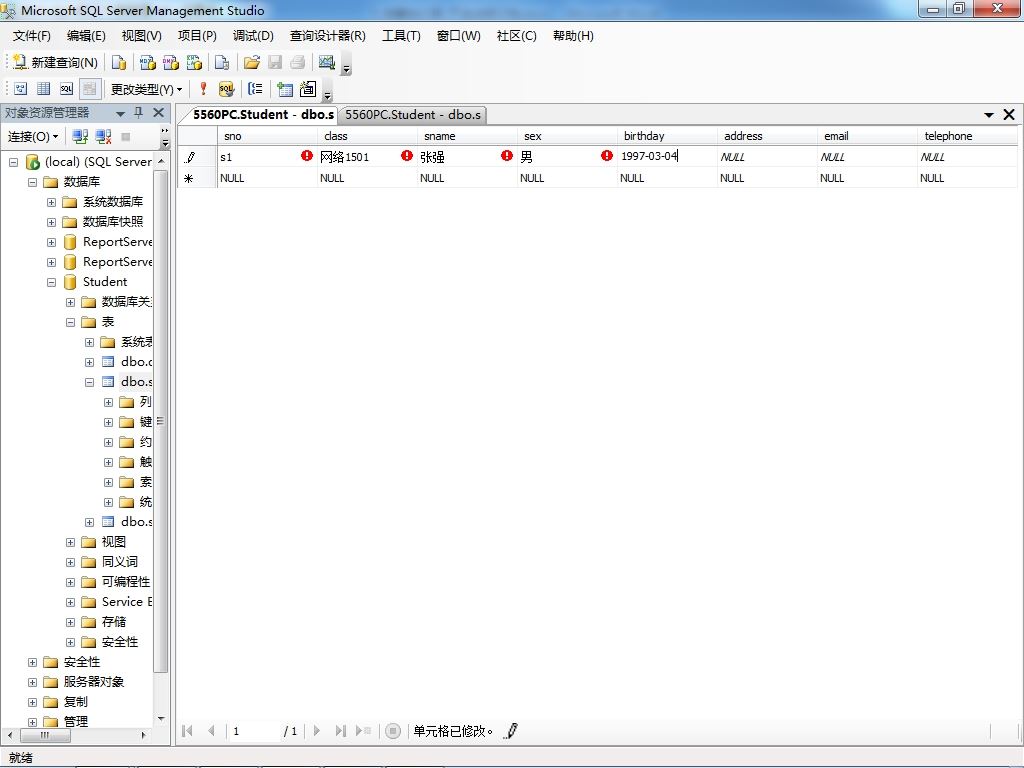Click the birthday cell 1997-03-04
The width and height of the screenshot is (1024, 768).
coord(667,156)
